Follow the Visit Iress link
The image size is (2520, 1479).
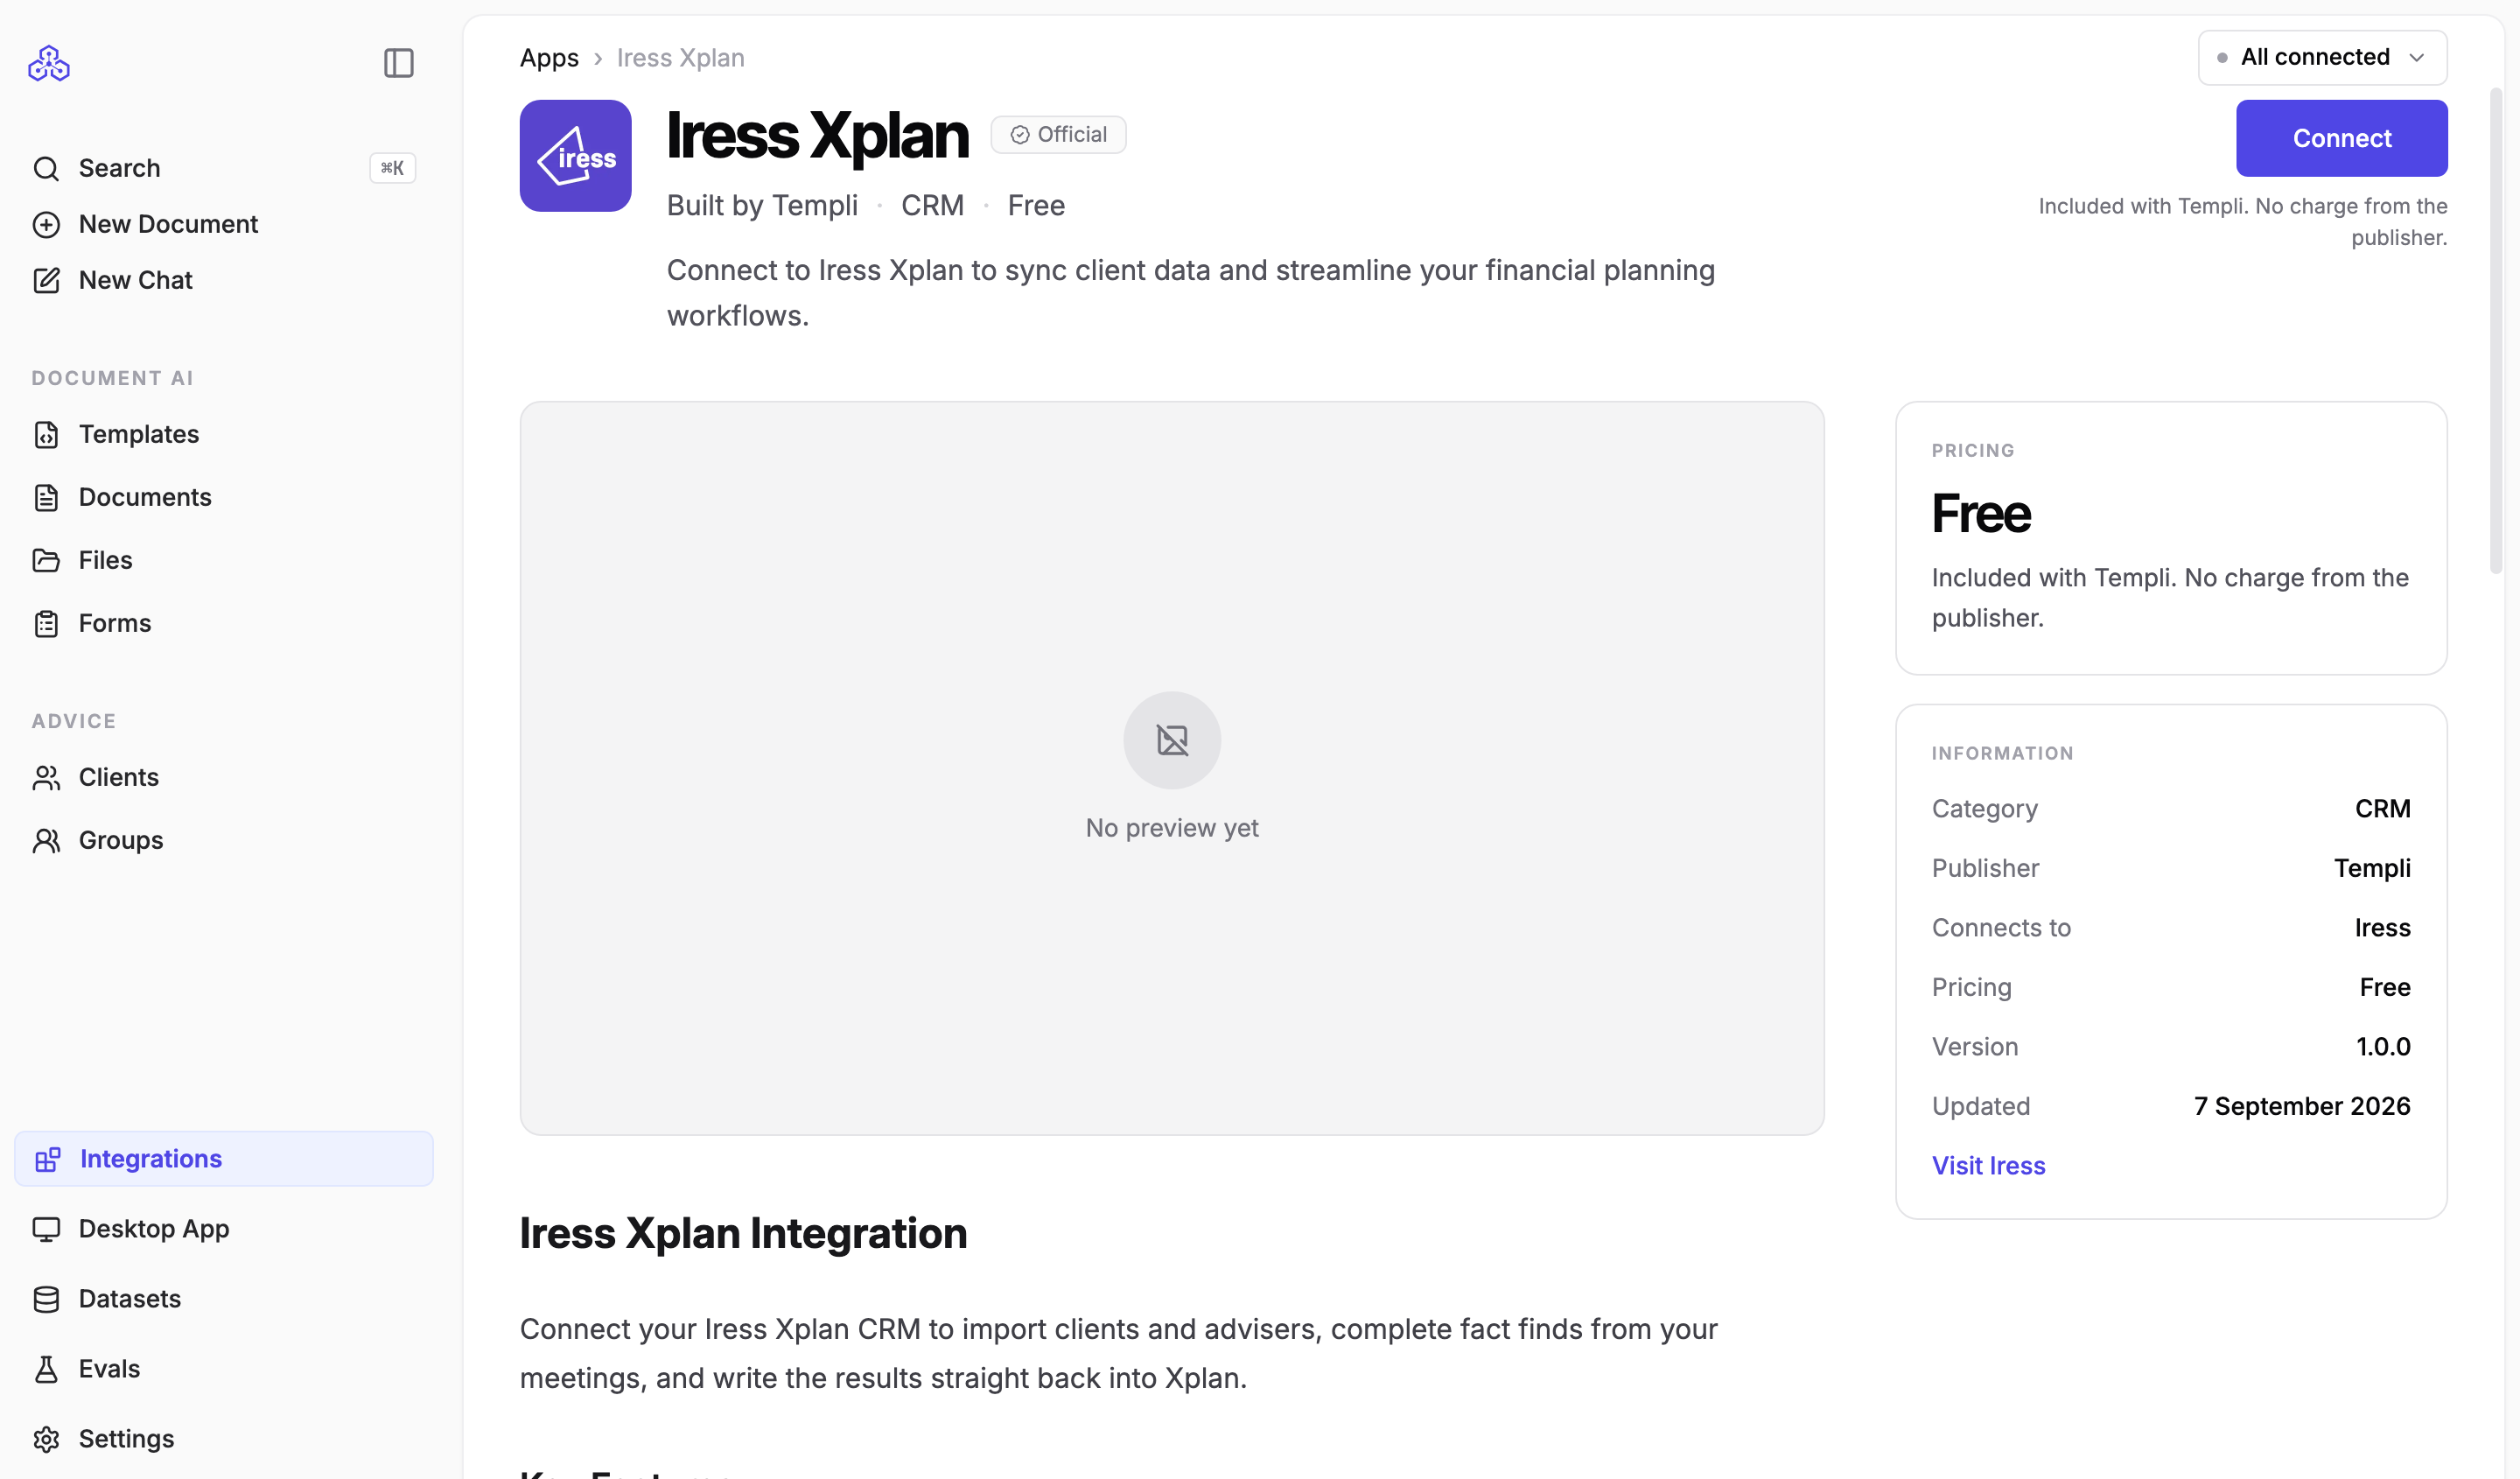1988,1165
